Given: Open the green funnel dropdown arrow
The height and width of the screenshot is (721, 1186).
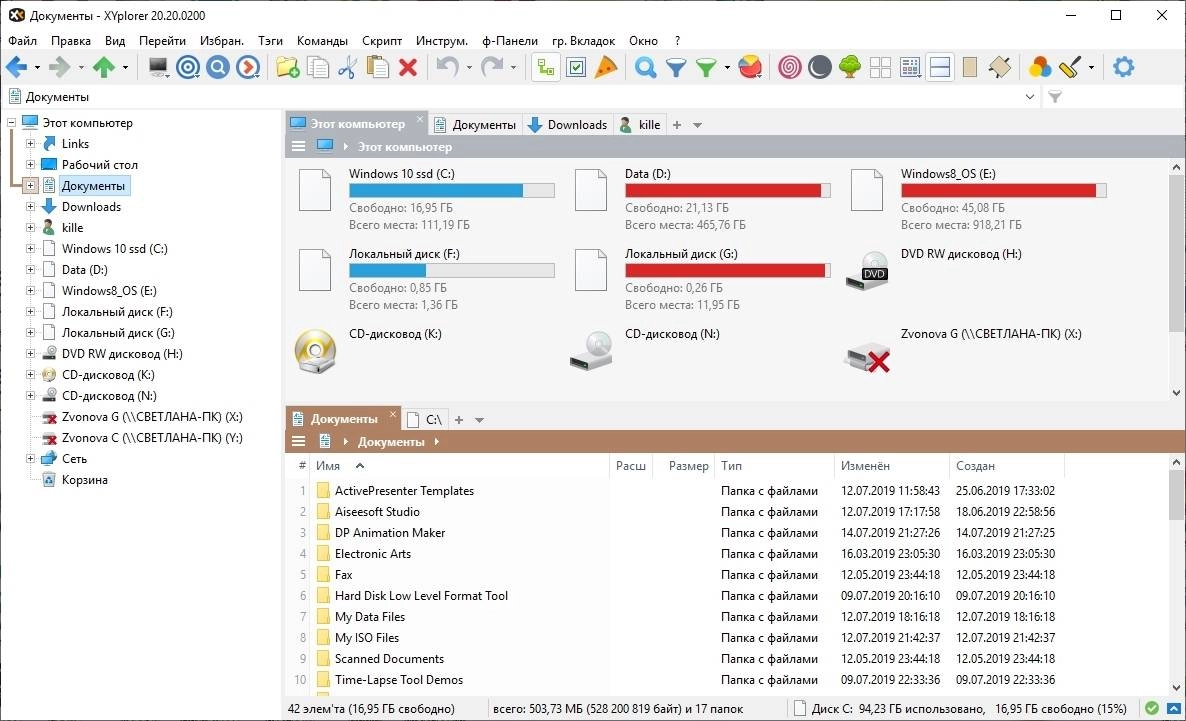Looking at the screenshot, I should point(727,68).
